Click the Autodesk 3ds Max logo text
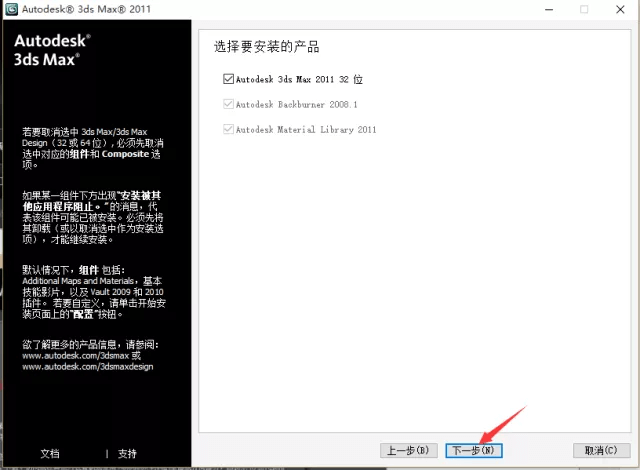640x470 pixels. (52, 50)
